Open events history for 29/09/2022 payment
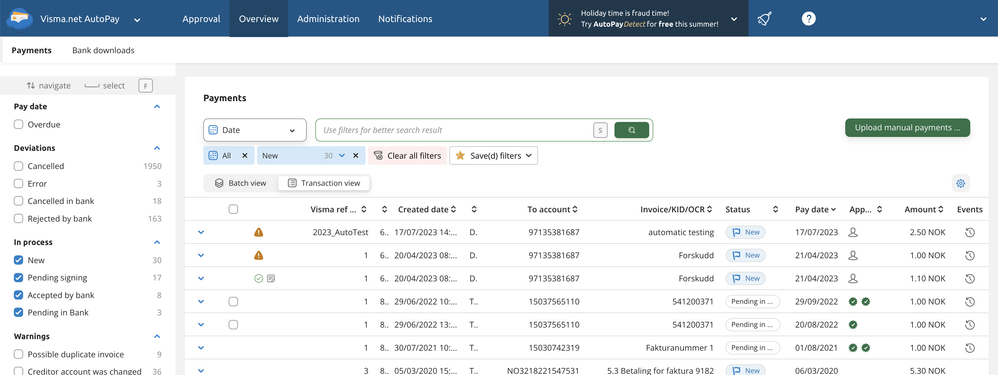The height and width of the screenshot is (375, 998). (969, 301)
